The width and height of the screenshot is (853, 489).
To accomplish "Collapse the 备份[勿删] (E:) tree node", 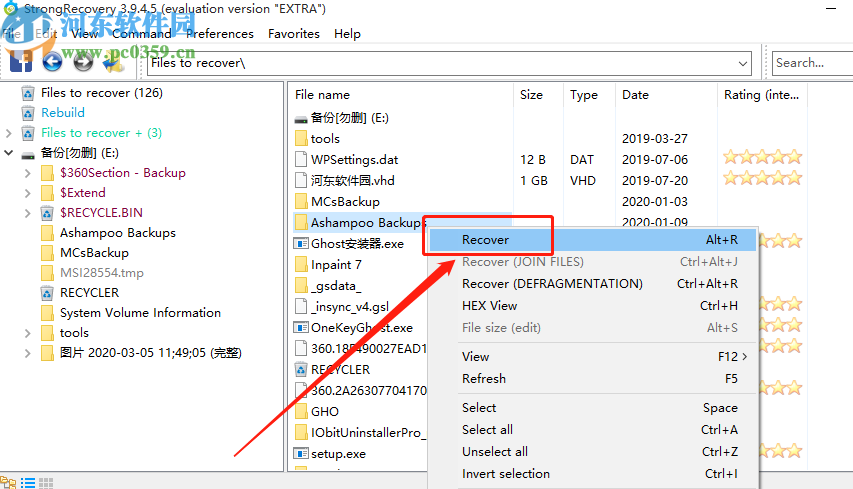I will [x=8, y=153].
